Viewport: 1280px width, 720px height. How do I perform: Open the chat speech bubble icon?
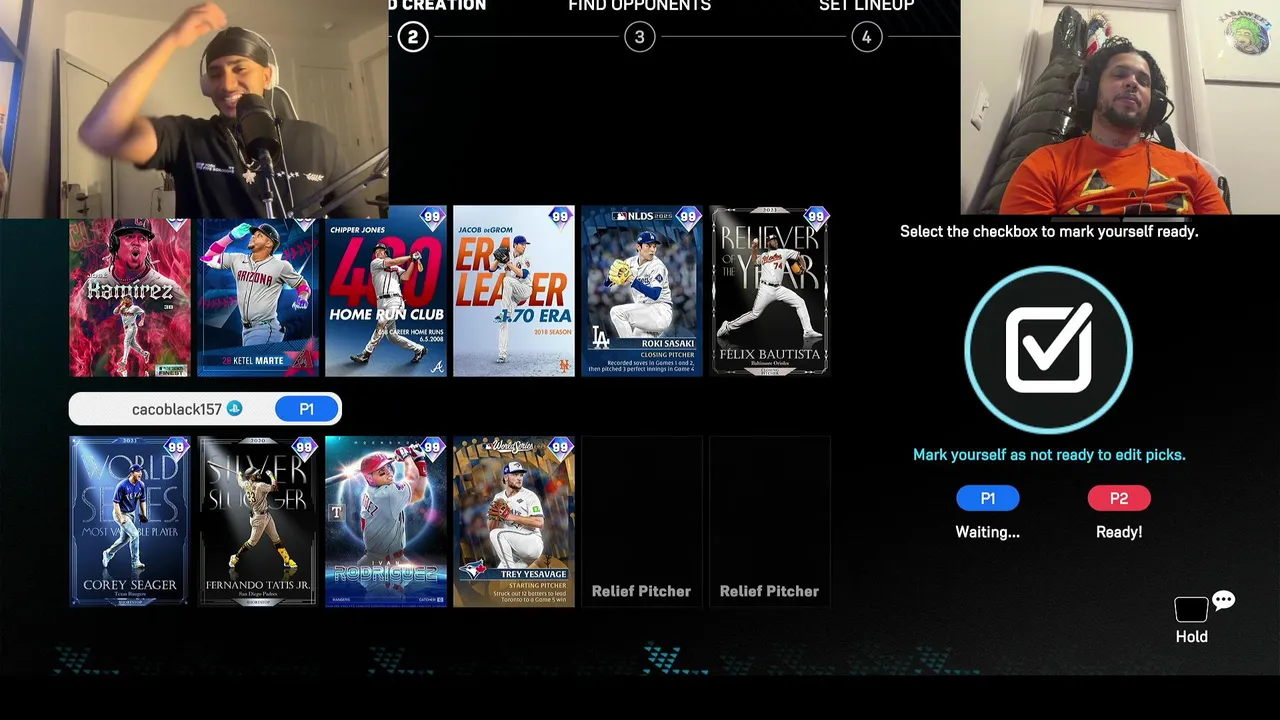click(x=1223, y=600)
